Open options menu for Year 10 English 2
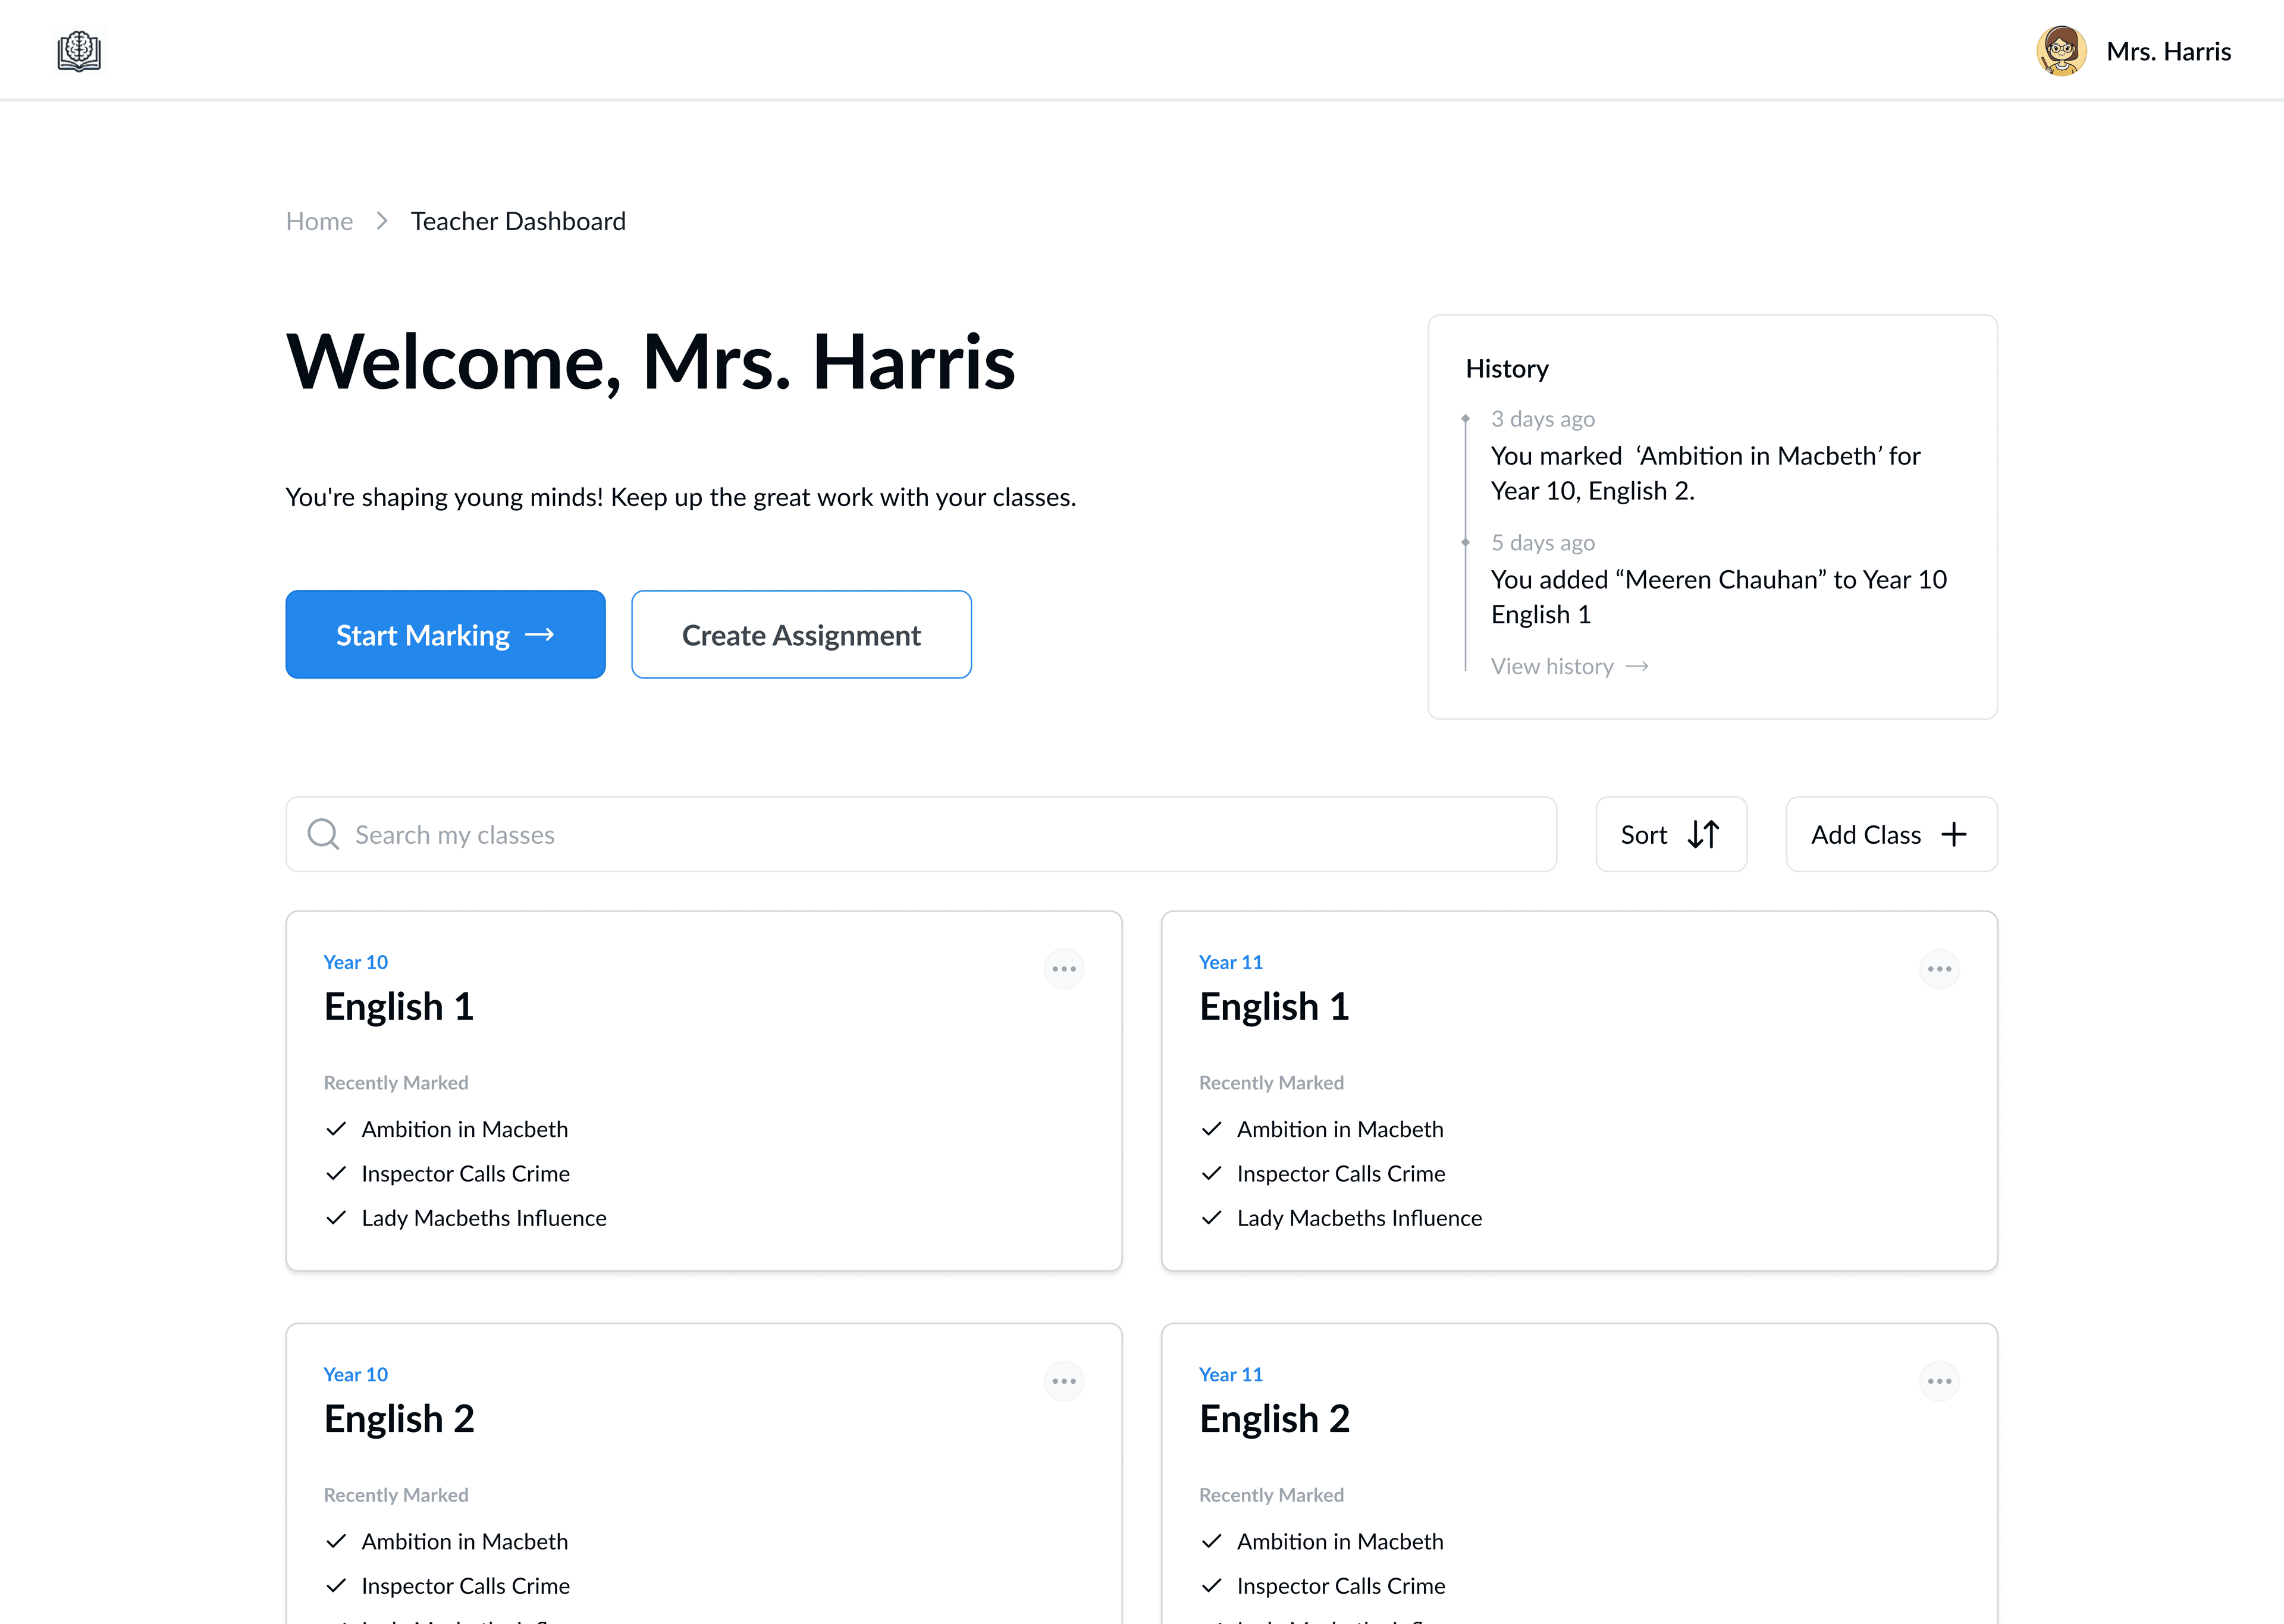Image resolution: width=2284 pixels, height=1624 pixels. coord(1063,1380)
